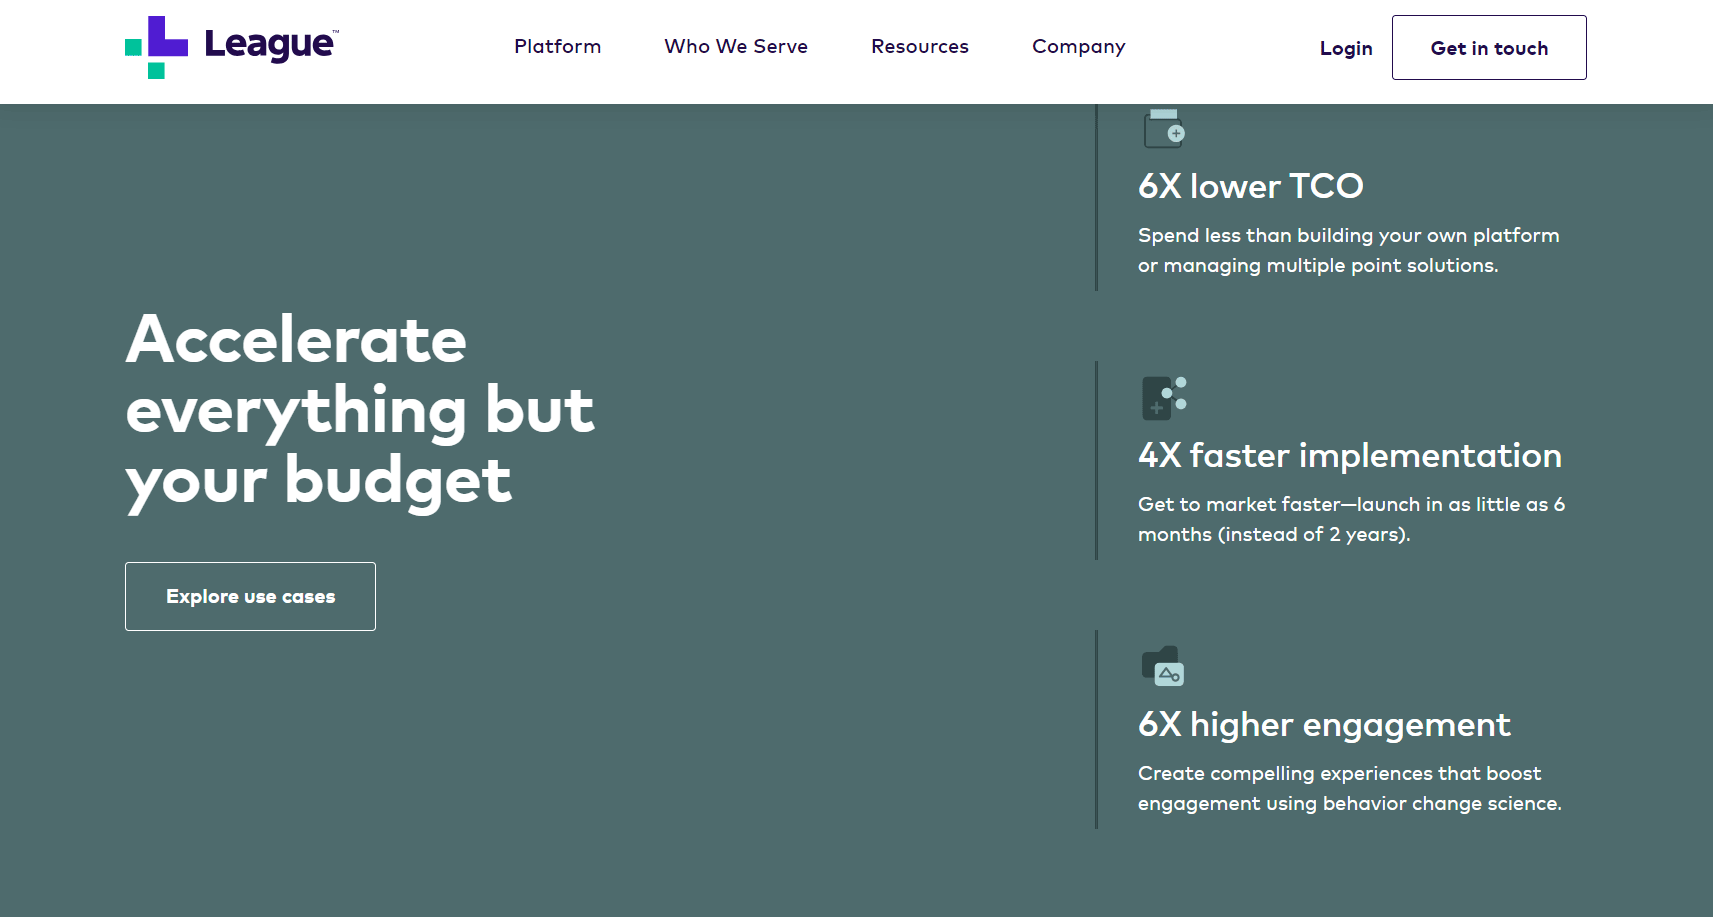Image resolution: width=1713 pixels, height=917 pixels.
Task: Select the 4X faster implementation heading
Action: (1350, 455)
